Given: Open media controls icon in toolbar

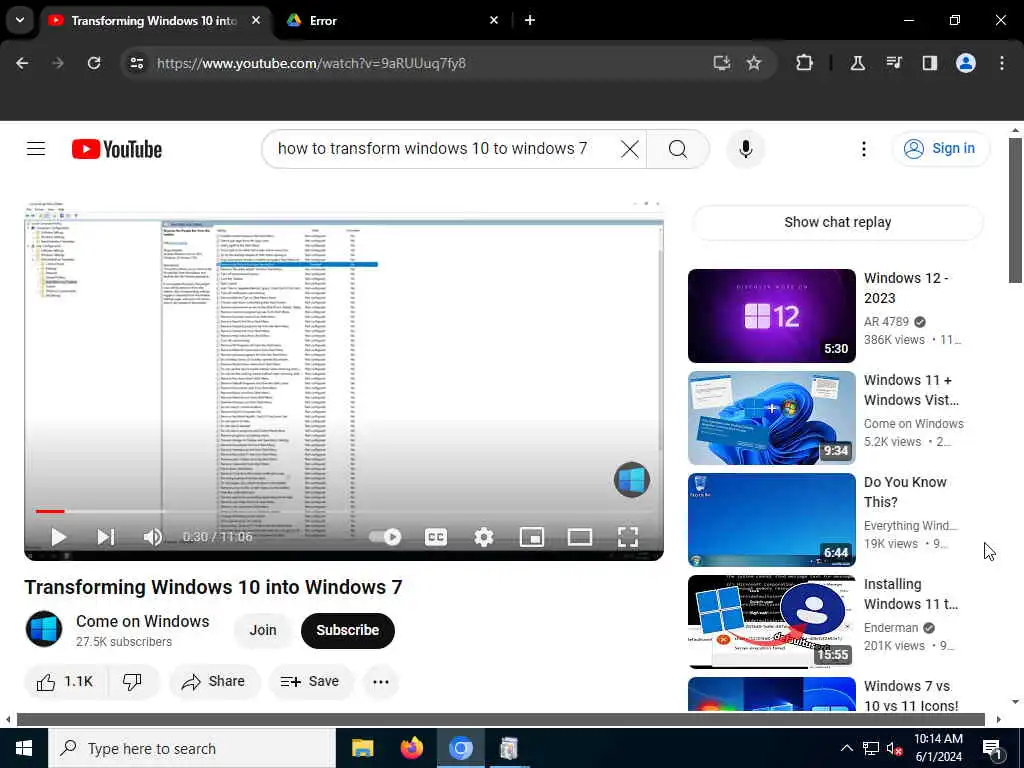Looking at the screenshot, I should click(x=894, y=63).
